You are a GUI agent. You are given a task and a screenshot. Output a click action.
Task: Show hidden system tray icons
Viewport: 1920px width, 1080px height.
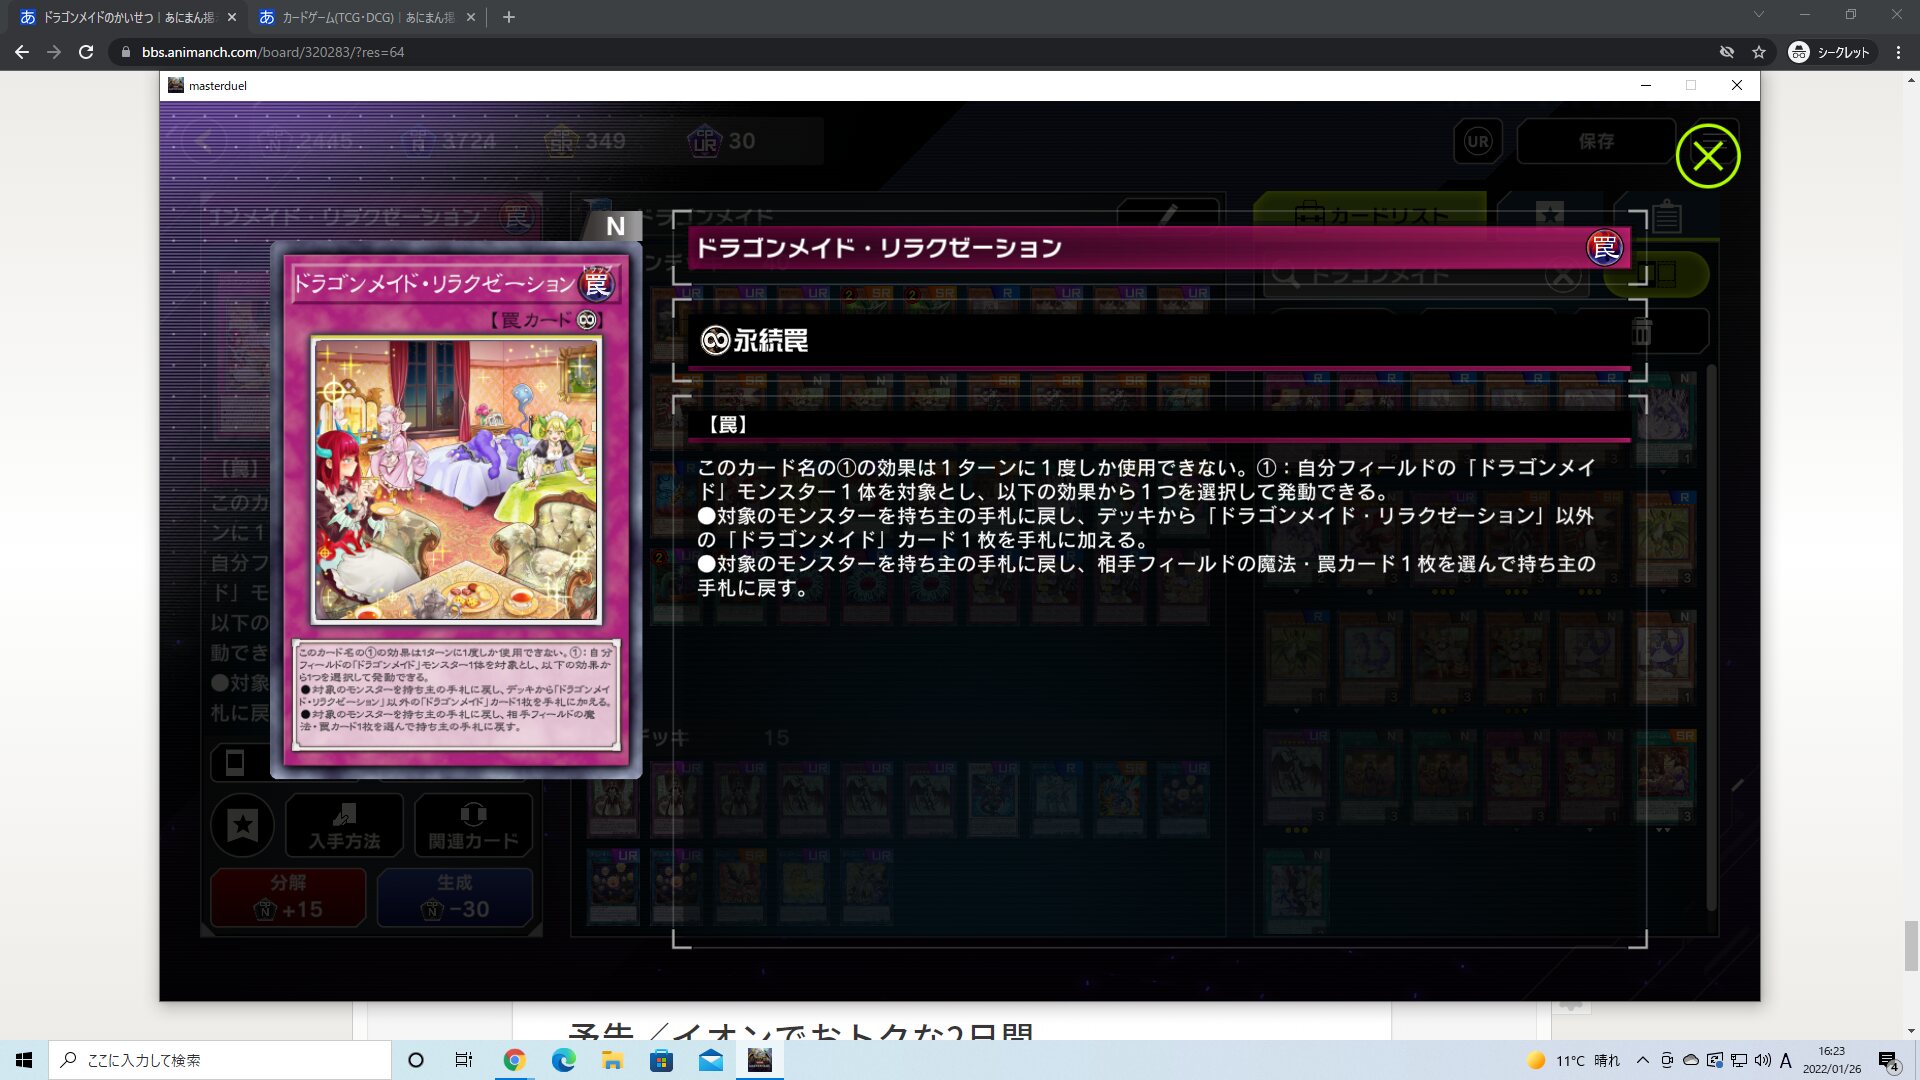1643,1060
